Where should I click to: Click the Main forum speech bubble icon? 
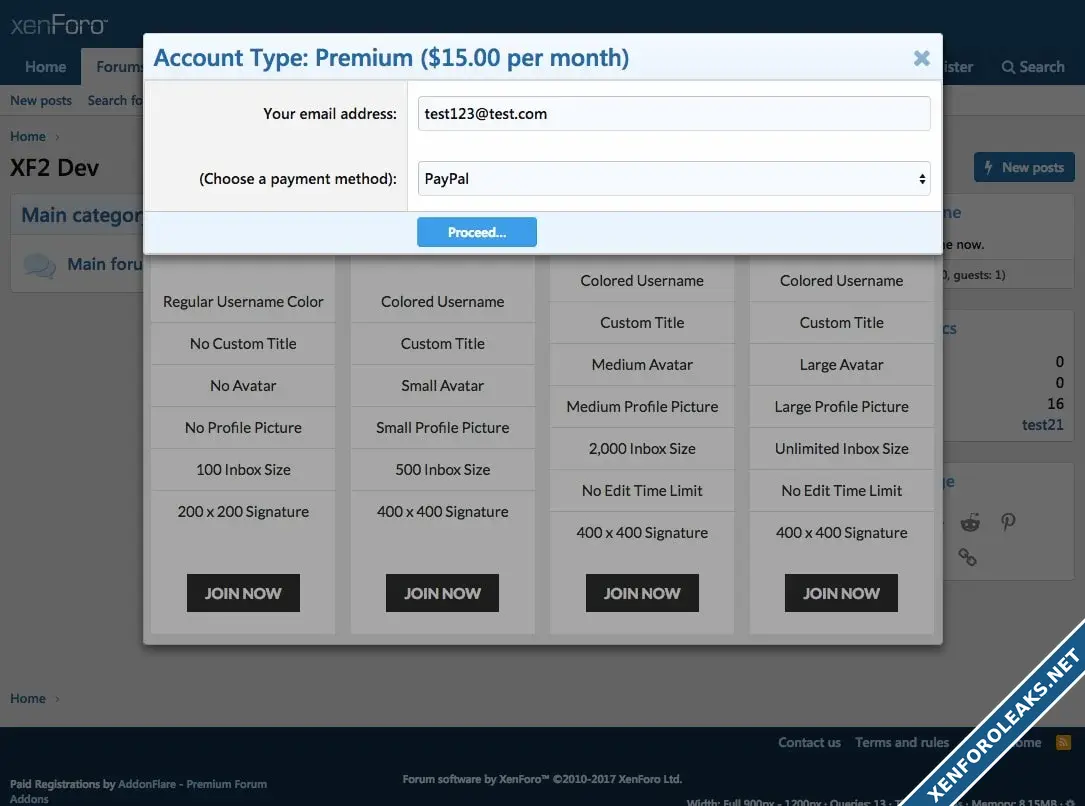[39, 266]
